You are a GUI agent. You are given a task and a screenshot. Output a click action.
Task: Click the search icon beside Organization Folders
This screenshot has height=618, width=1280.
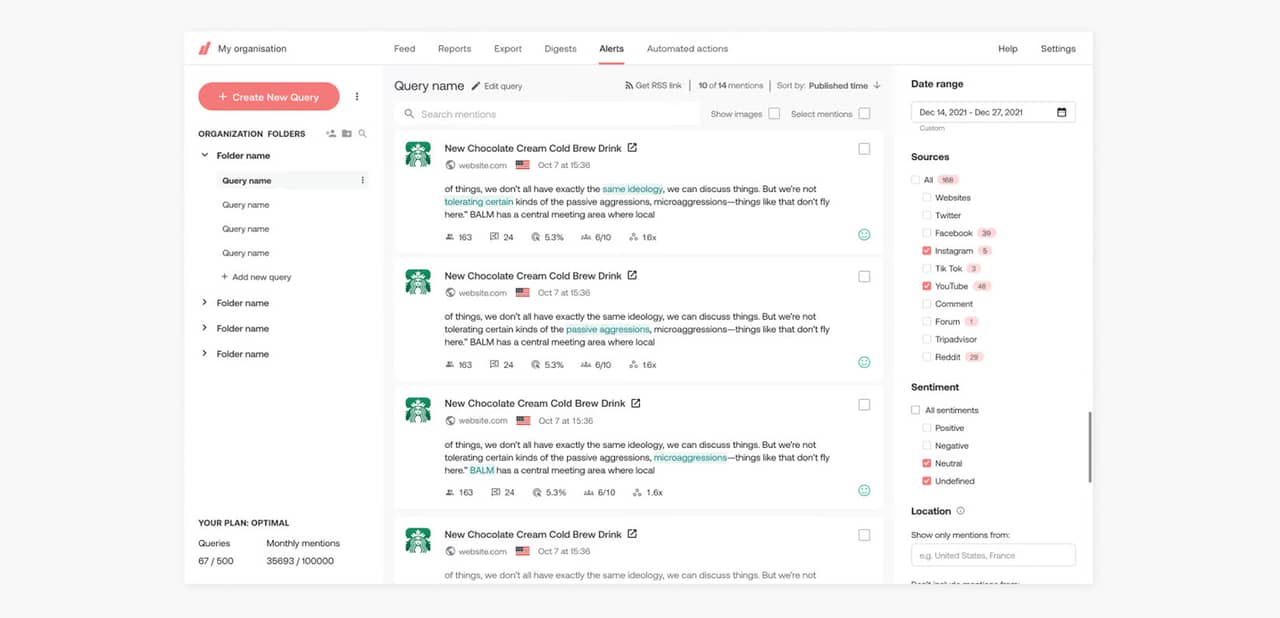tap(362, 134)
